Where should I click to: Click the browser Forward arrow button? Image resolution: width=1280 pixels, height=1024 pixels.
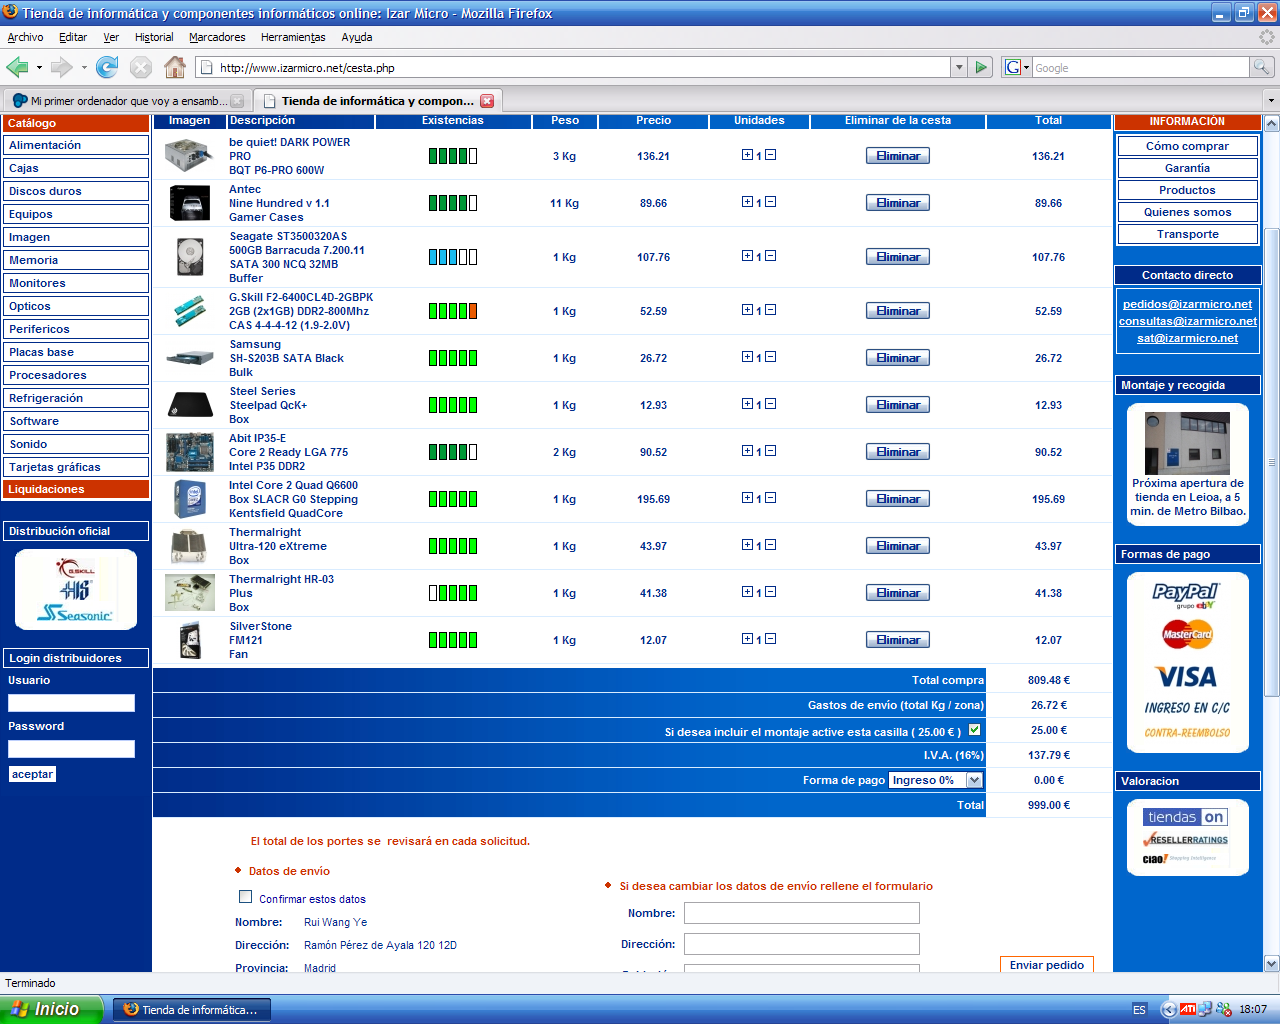tap(62, 67)
